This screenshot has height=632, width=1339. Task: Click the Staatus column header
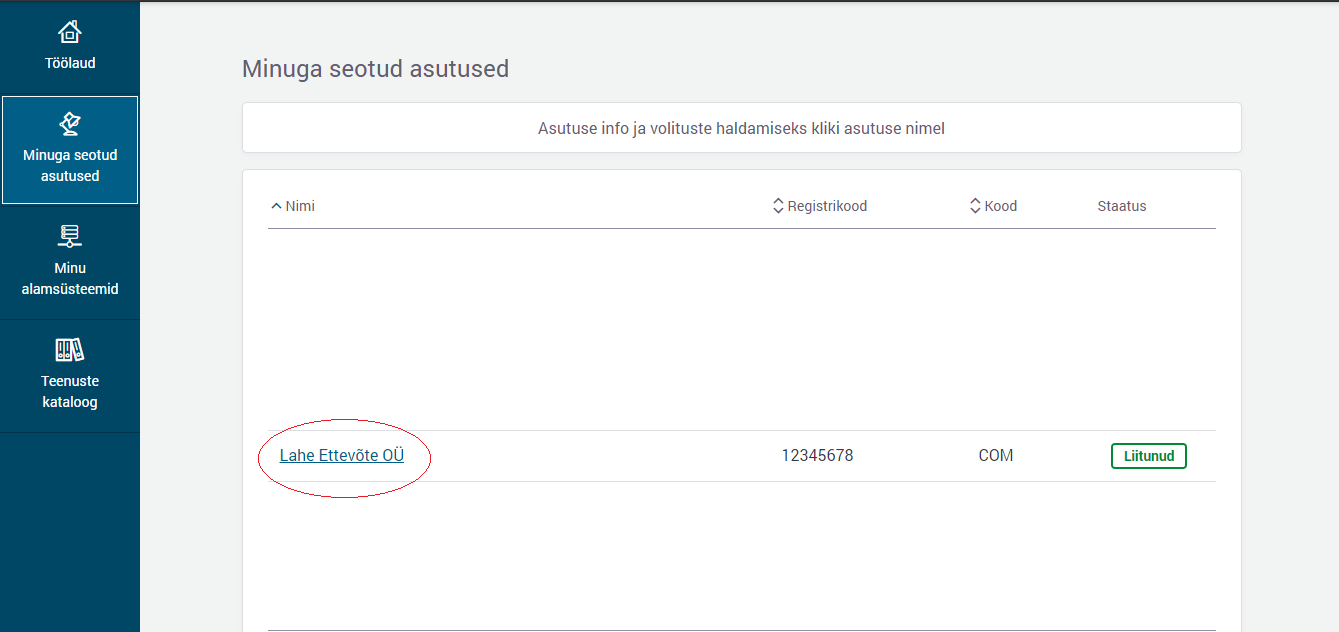point(1122,206)
